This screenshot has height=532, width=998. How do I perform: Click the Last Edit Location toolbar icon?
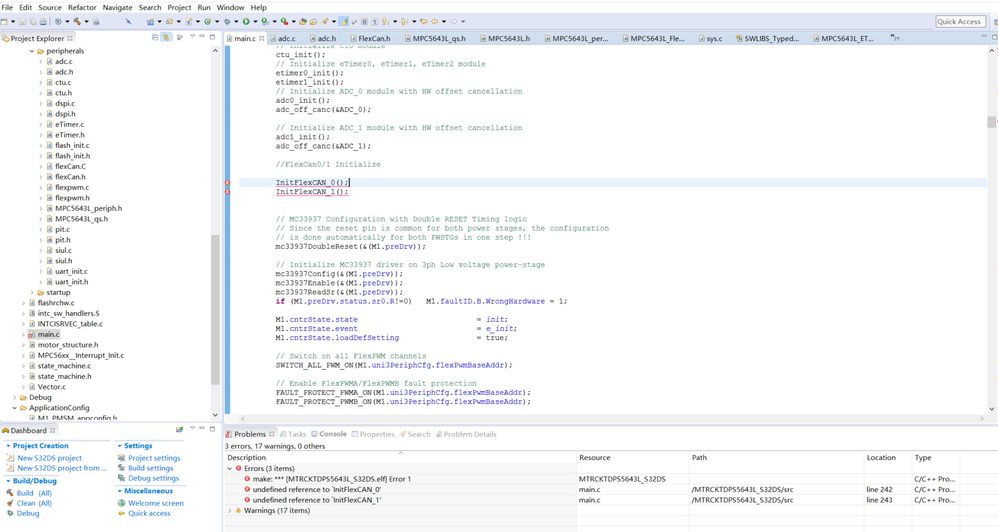coord(423,22)
